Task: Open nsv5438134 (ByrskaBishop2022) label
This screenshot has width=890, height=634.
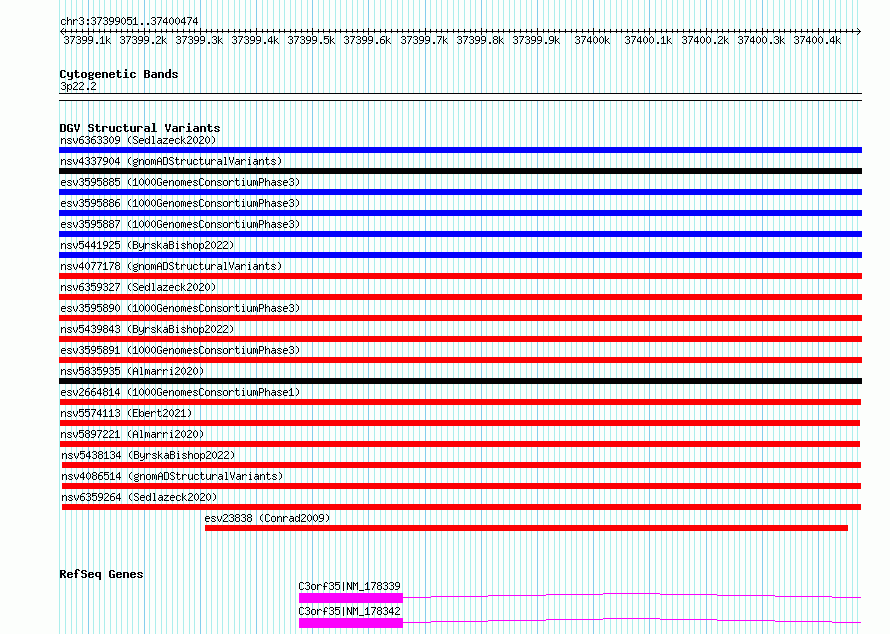Action: (x=148, y=455)
